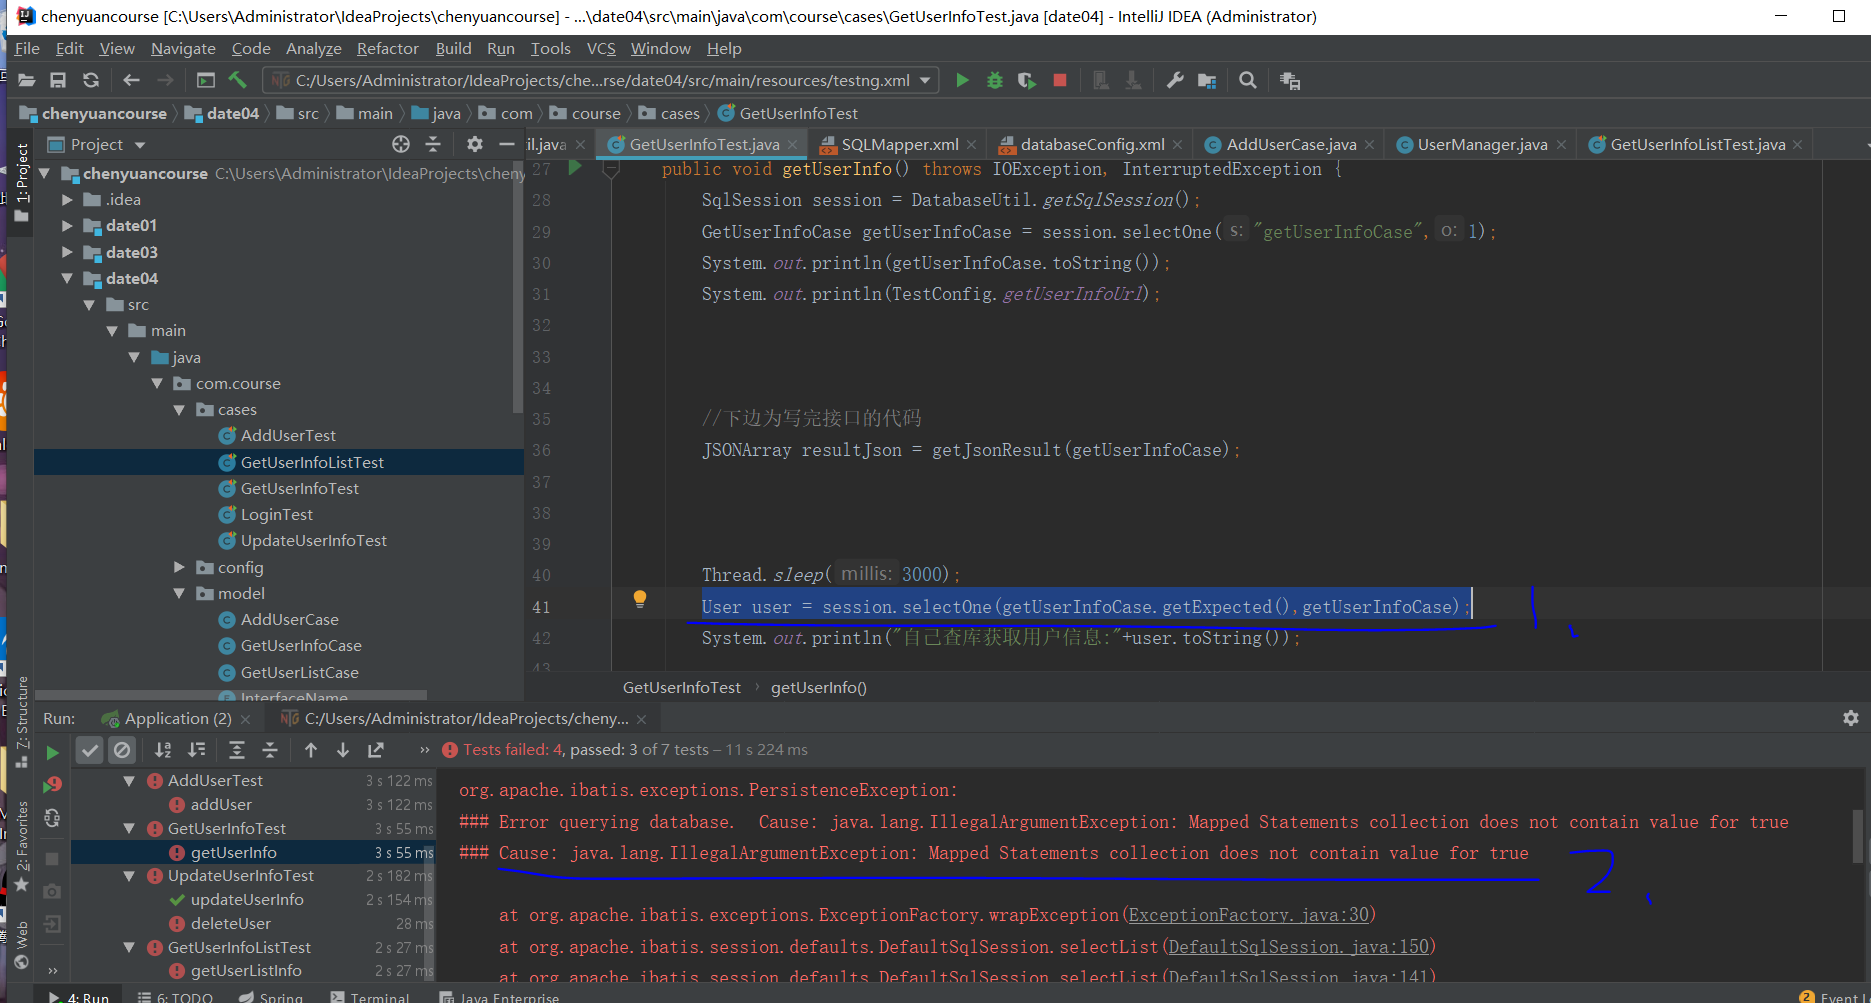Jump to previous failed test arrow
Image resolution: width=1871 pixels, height=1003 pixels.
(311, 750)
